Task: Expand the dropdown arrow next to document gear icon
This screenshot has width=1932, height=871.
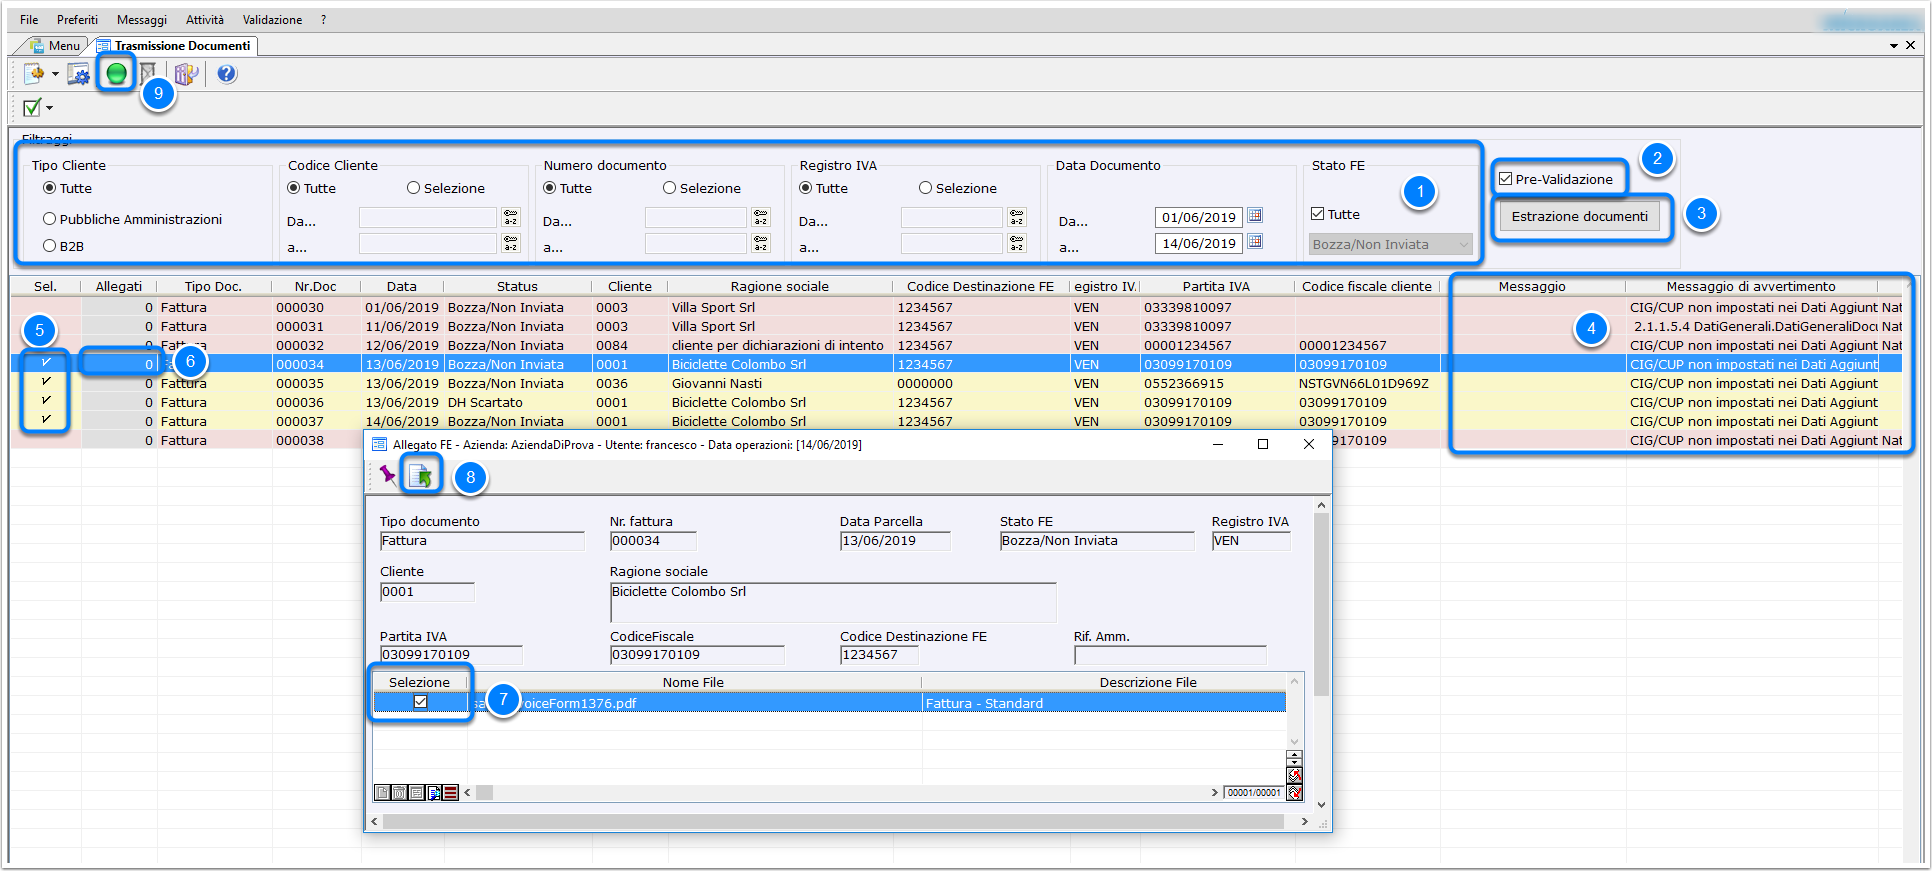Action: point(55,74)
